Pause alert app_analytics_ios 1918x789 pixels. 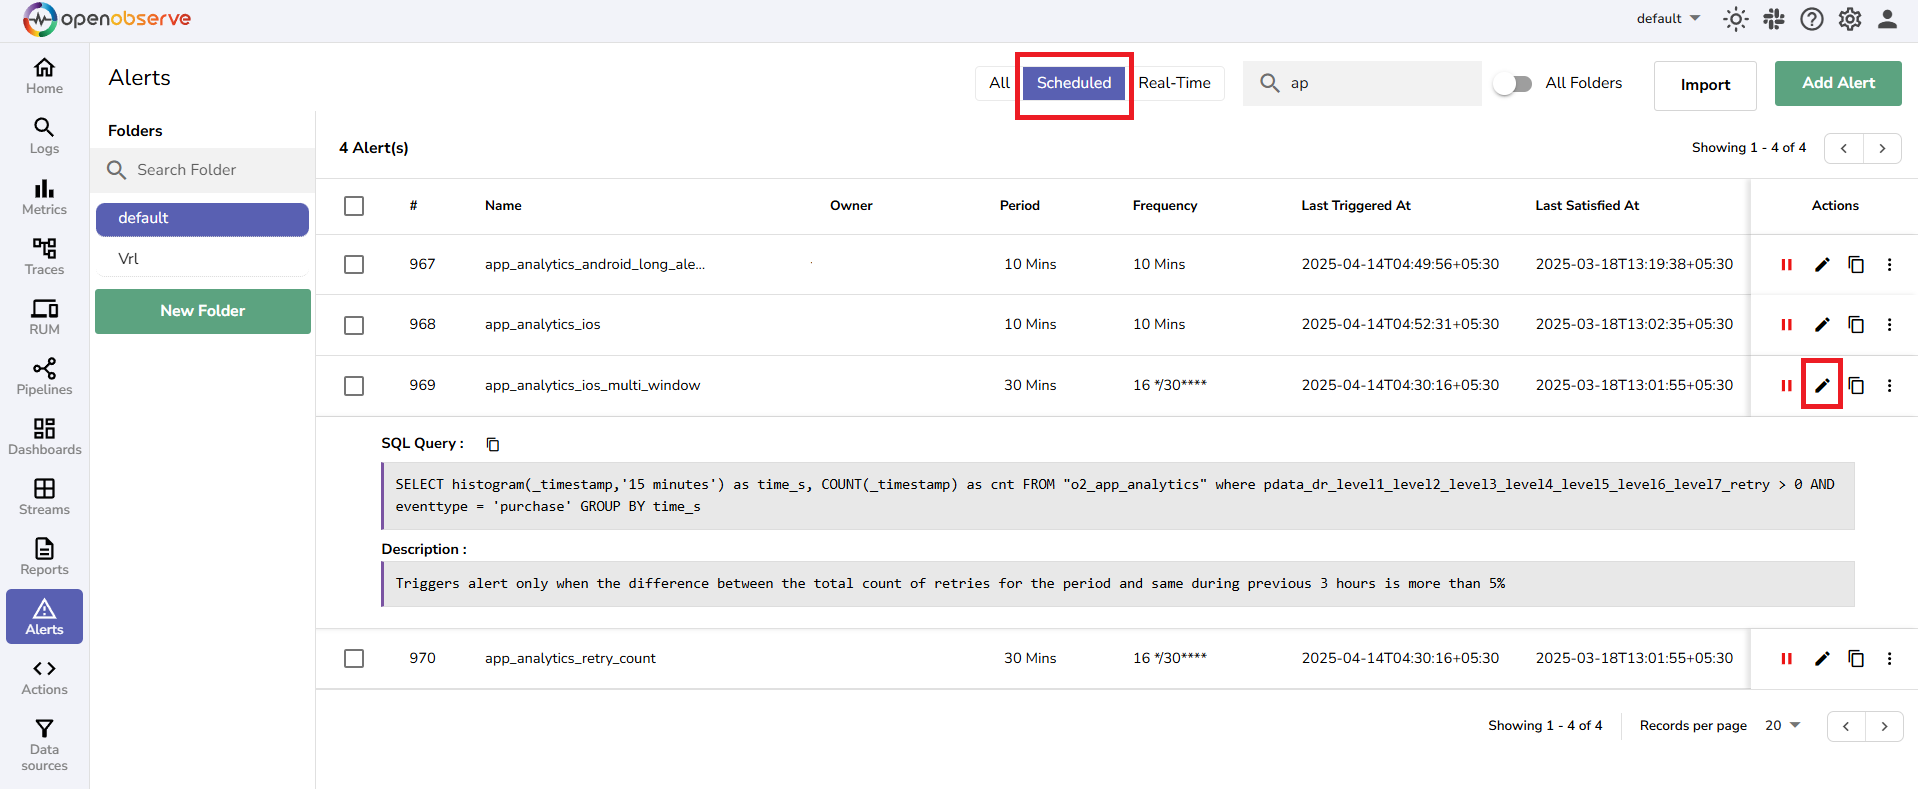[x=1786, y=325]
